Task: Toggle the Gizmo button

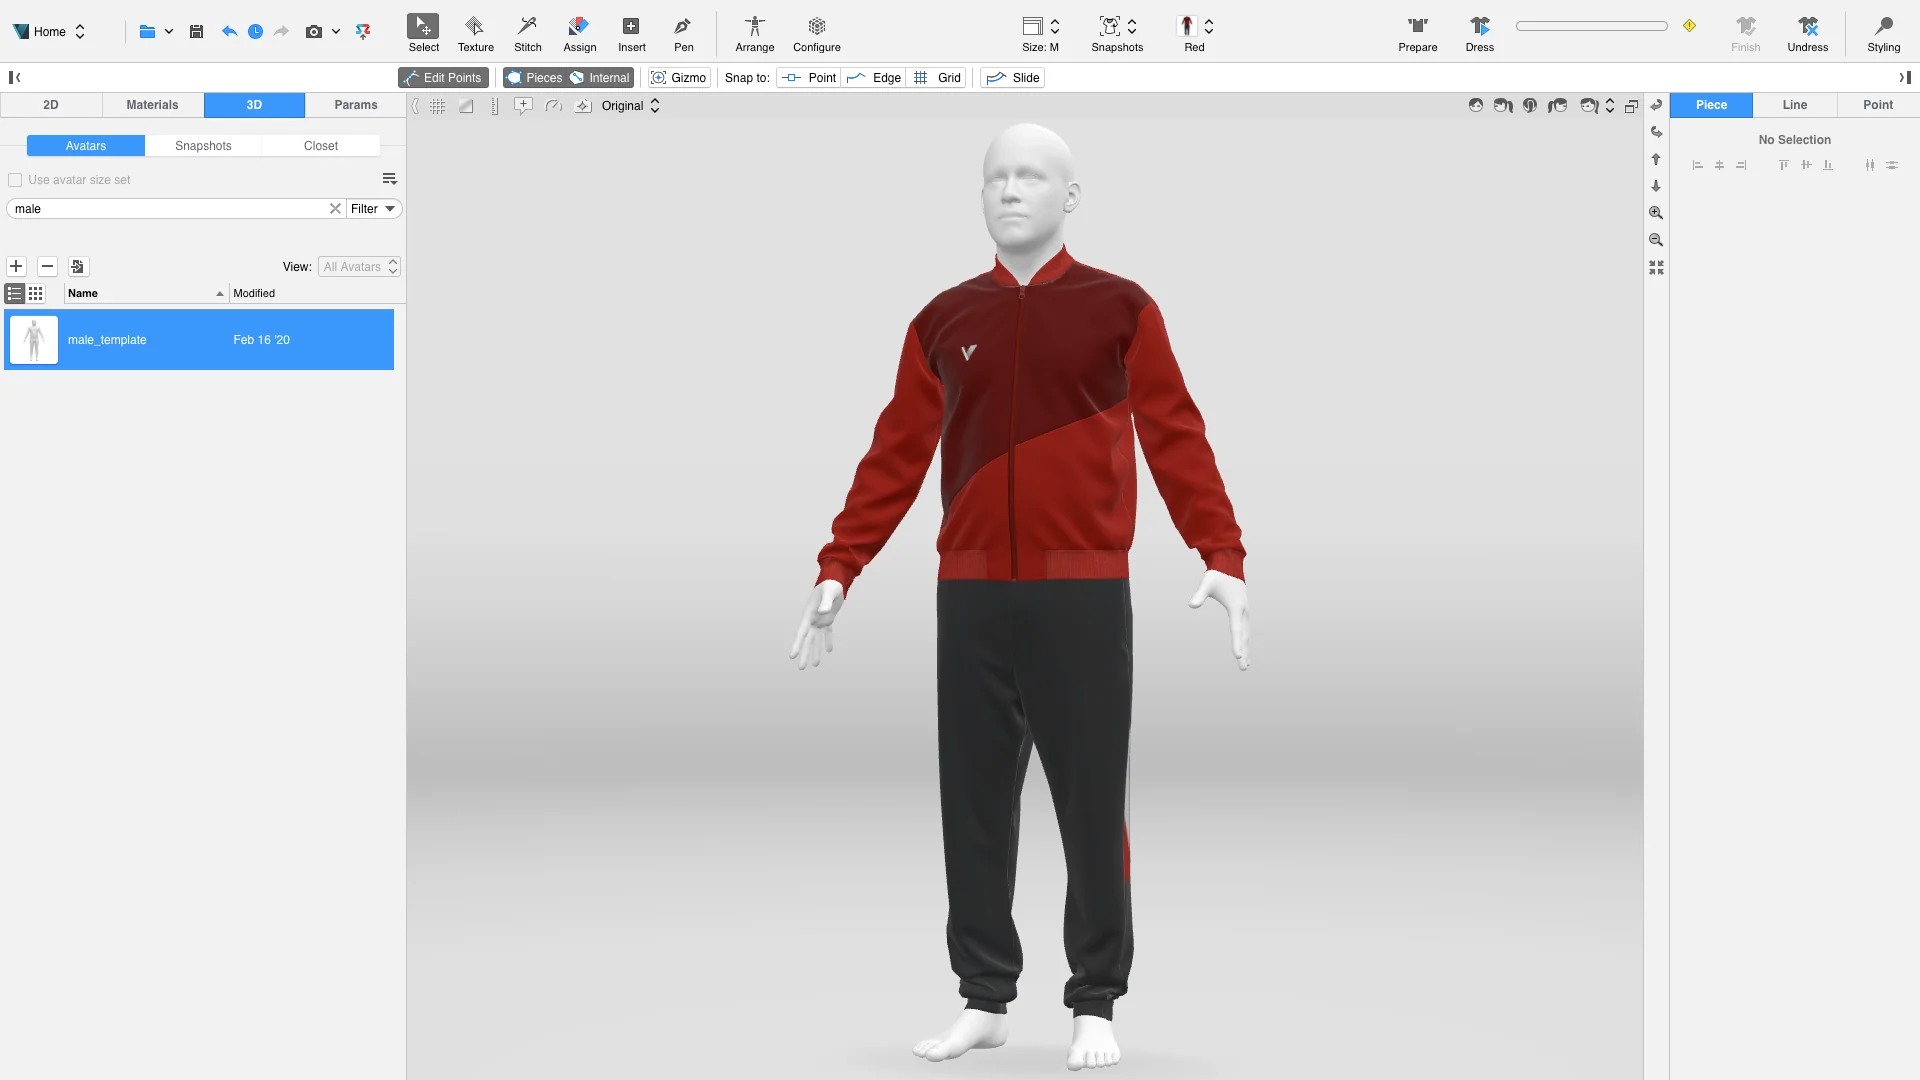Action: coord(679,78)
